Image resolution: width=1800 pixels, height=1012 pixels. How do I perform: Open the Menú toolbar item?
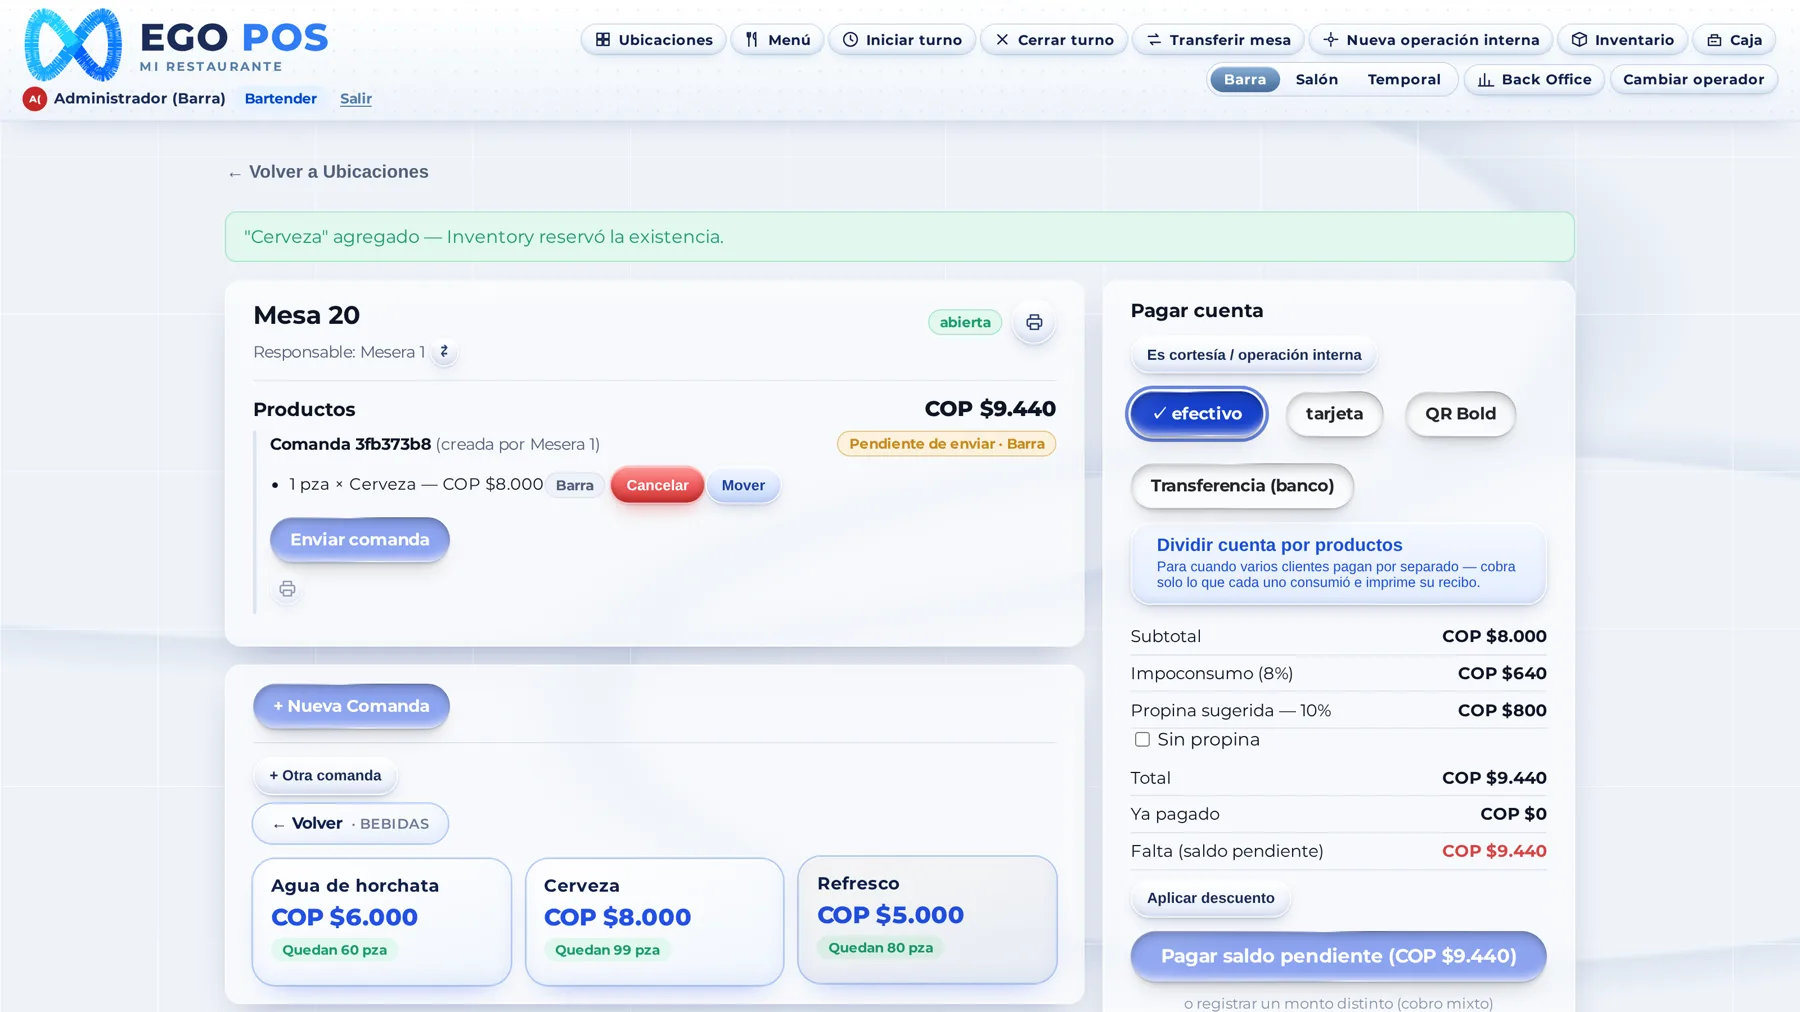pos(778,40)
